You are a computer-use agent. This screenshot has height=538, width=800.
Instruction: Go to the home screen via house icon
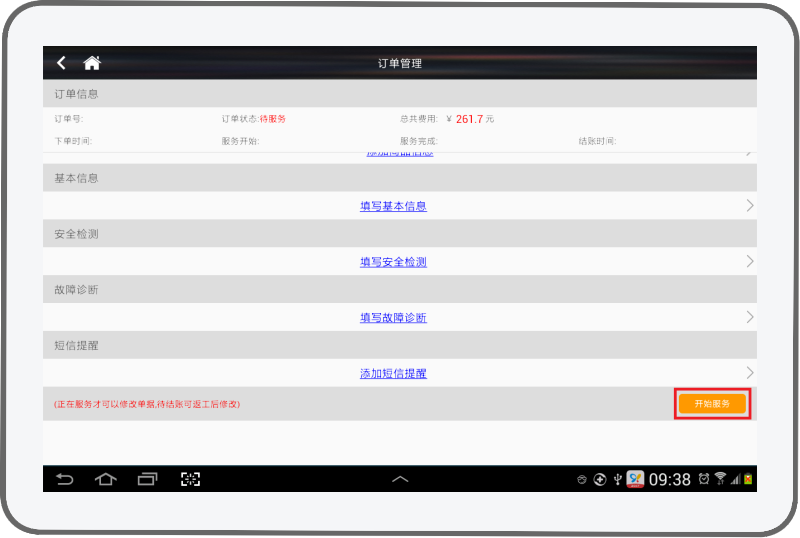(x=92, y=63)
